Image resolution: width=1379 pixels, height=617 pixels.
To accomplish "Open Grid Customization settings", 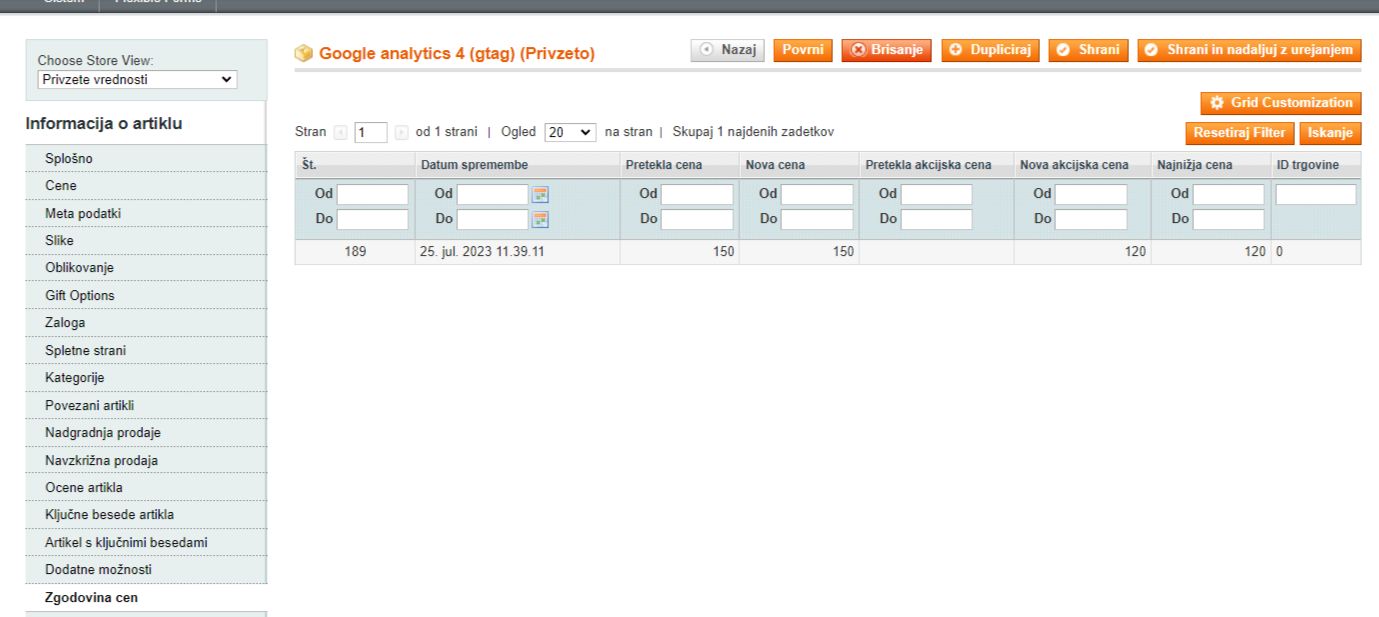I will [x=1280, y=103].
